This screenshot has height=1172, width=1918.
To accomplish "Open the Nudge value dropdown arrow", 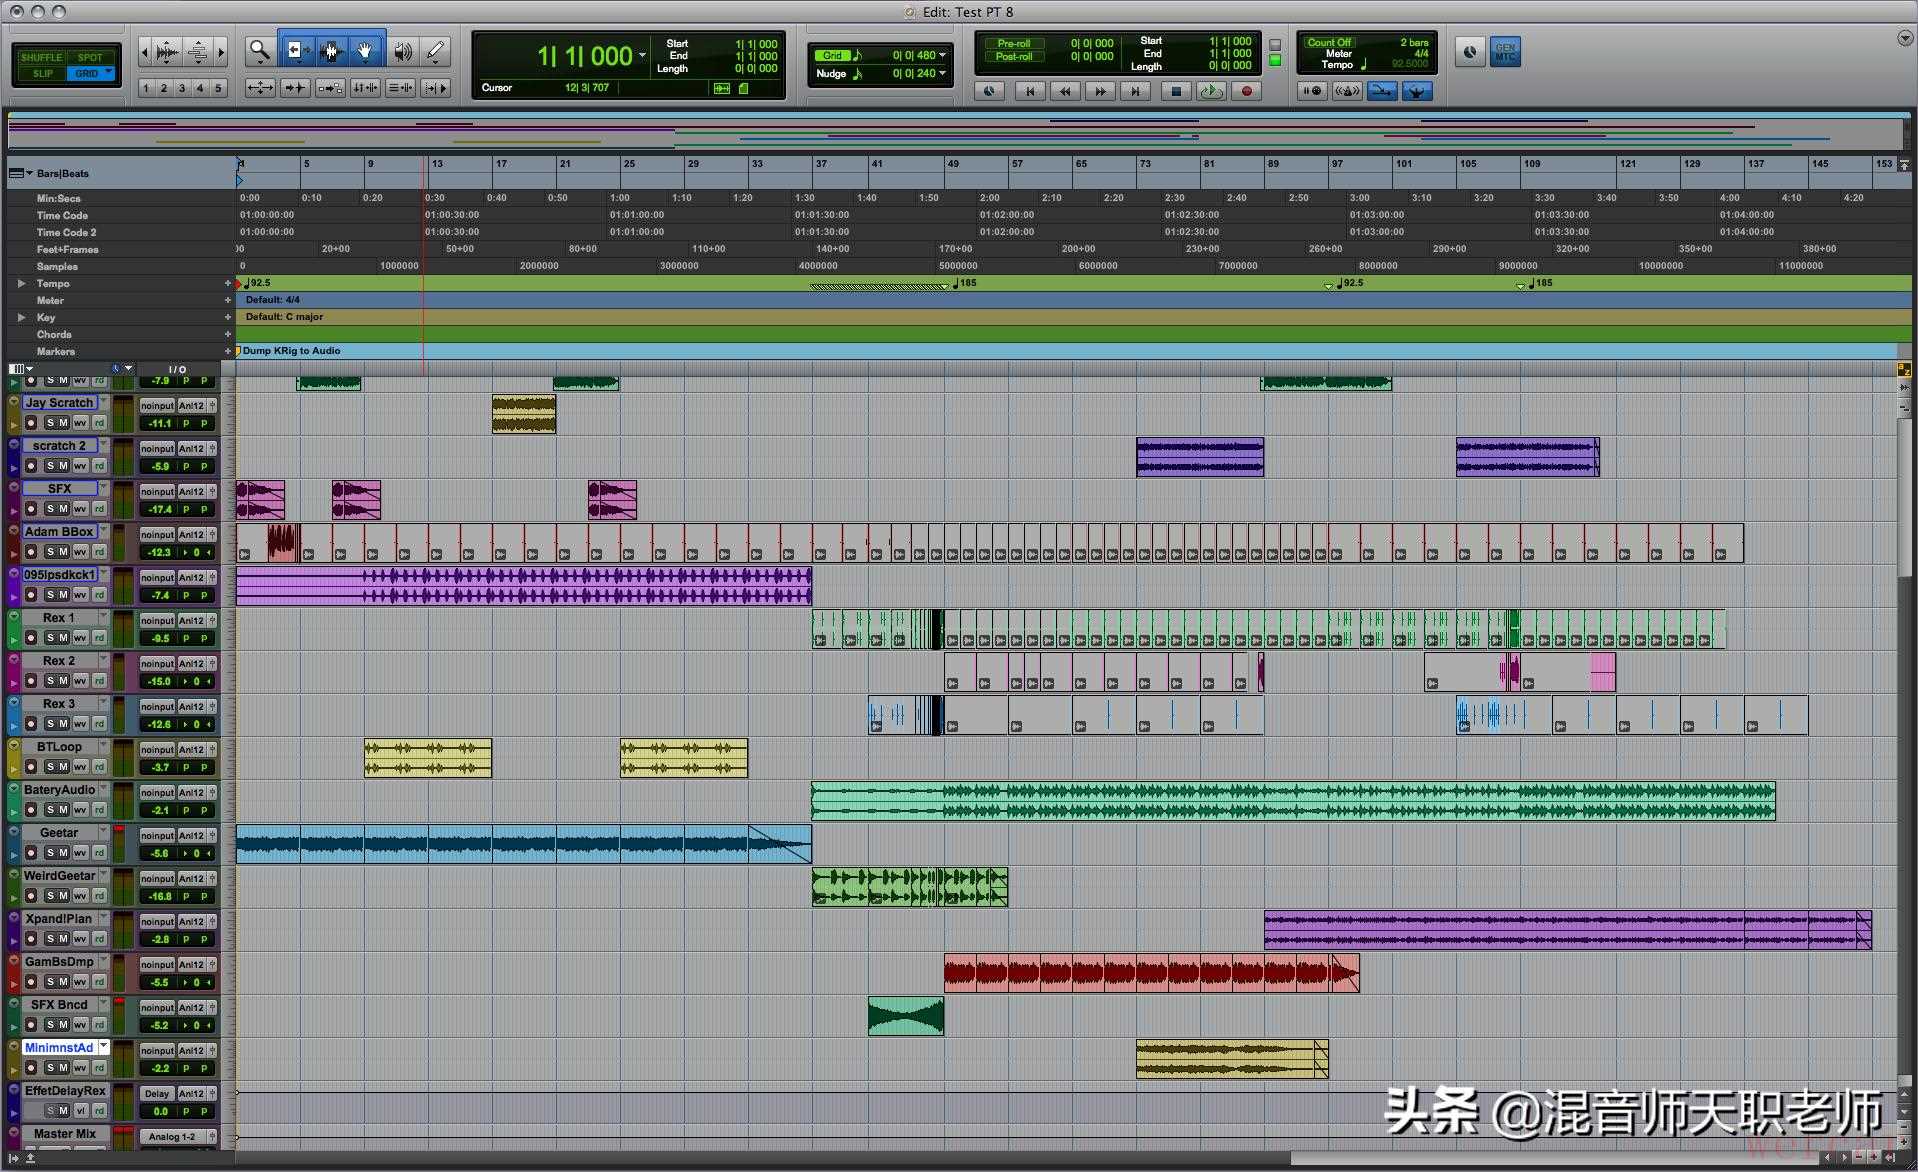I will point(942,74).
